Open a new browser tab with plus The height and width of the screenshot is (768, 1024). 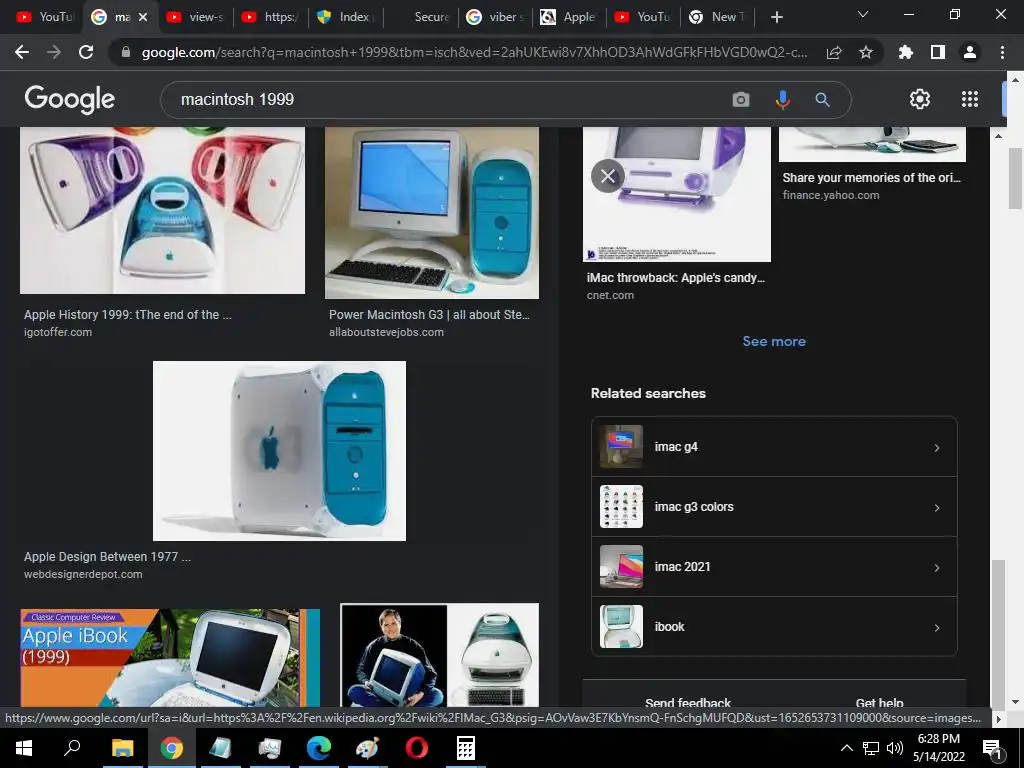click(776, 17)
